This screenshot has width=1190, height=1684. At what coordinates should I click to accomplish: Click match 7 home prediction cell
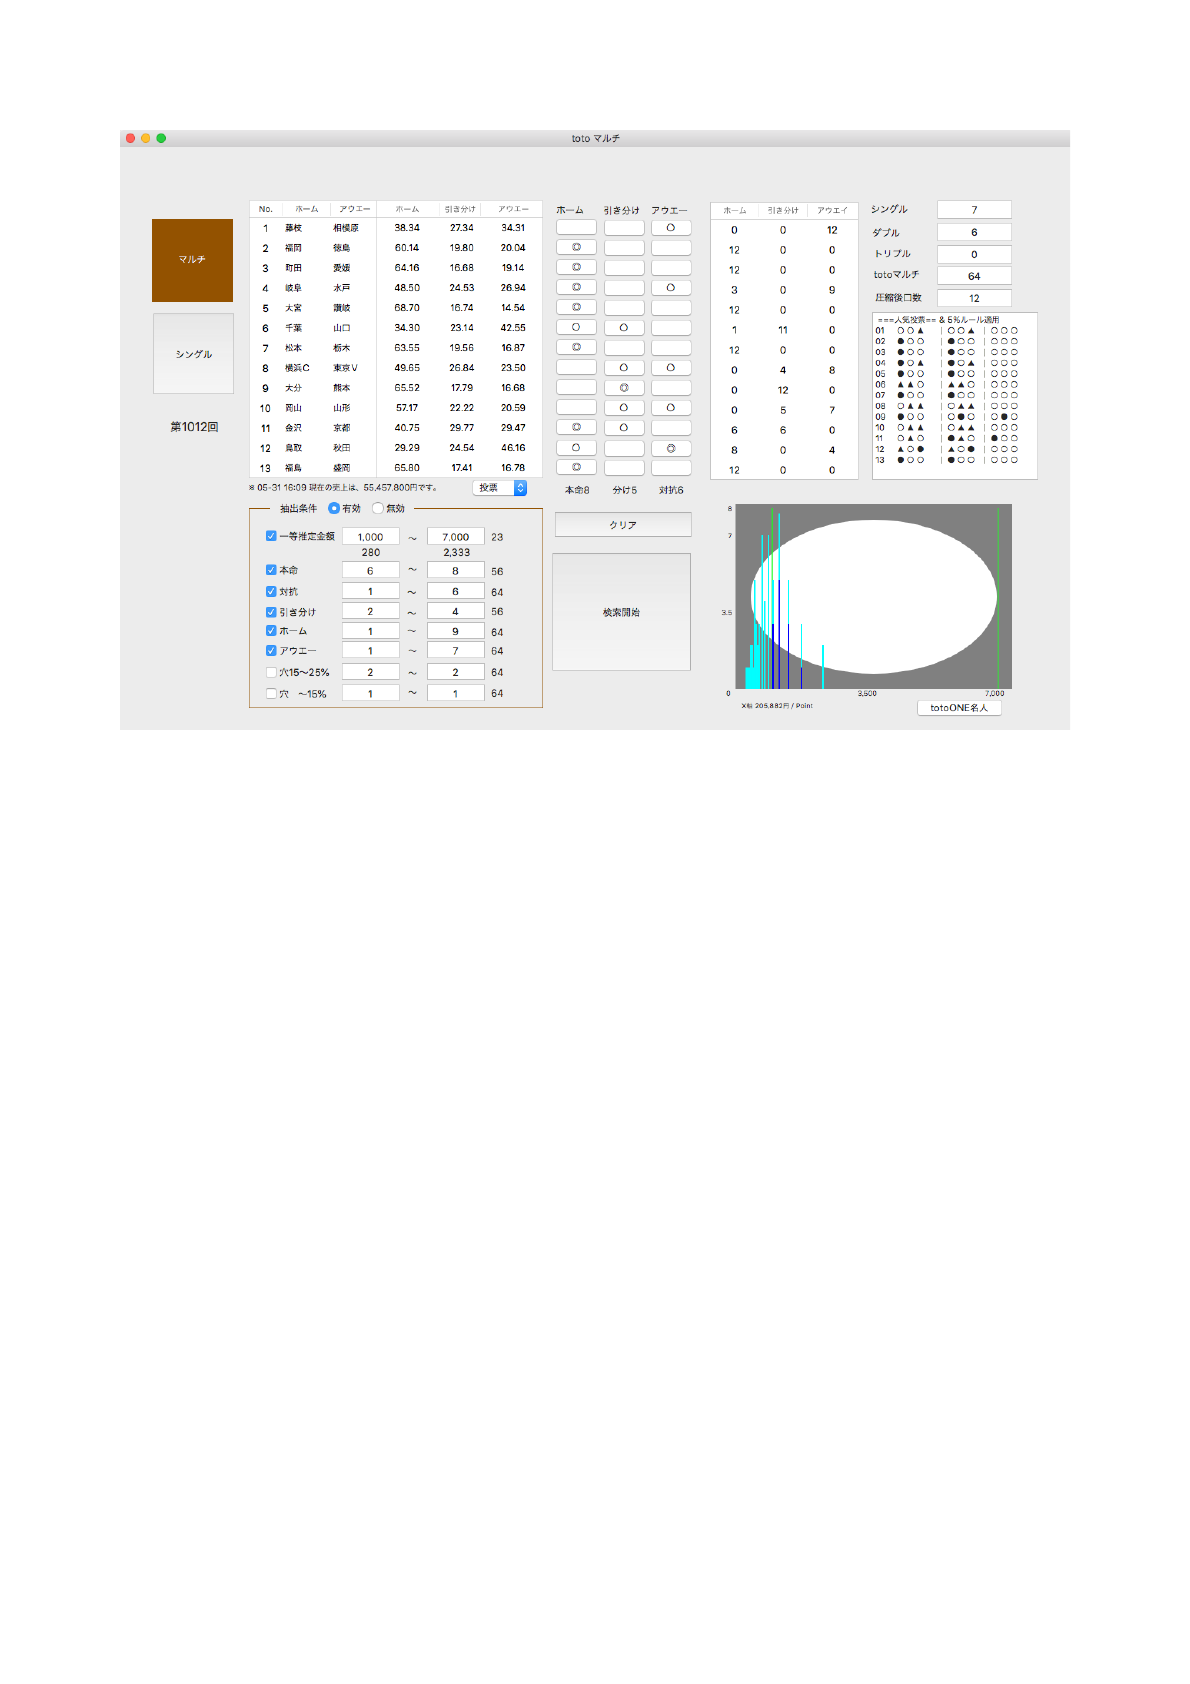(576, 347)
